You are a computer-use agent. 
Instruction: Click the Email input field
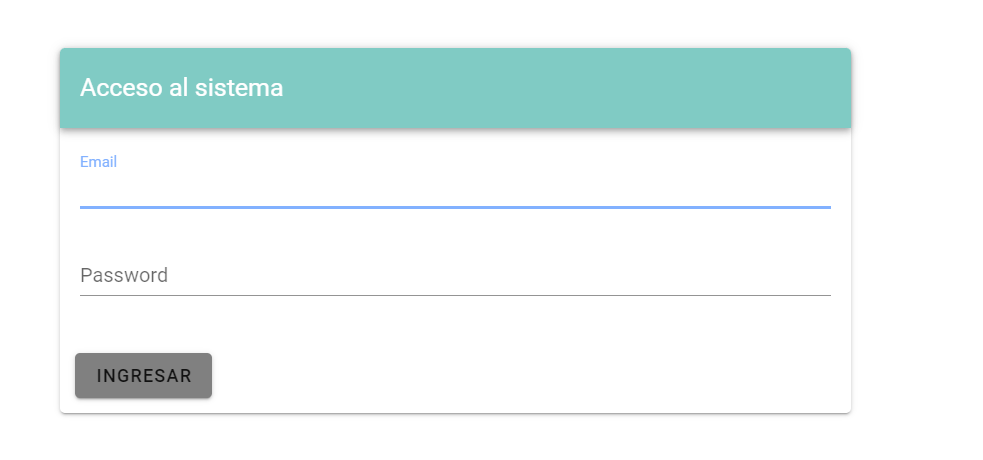pos(455,188)
